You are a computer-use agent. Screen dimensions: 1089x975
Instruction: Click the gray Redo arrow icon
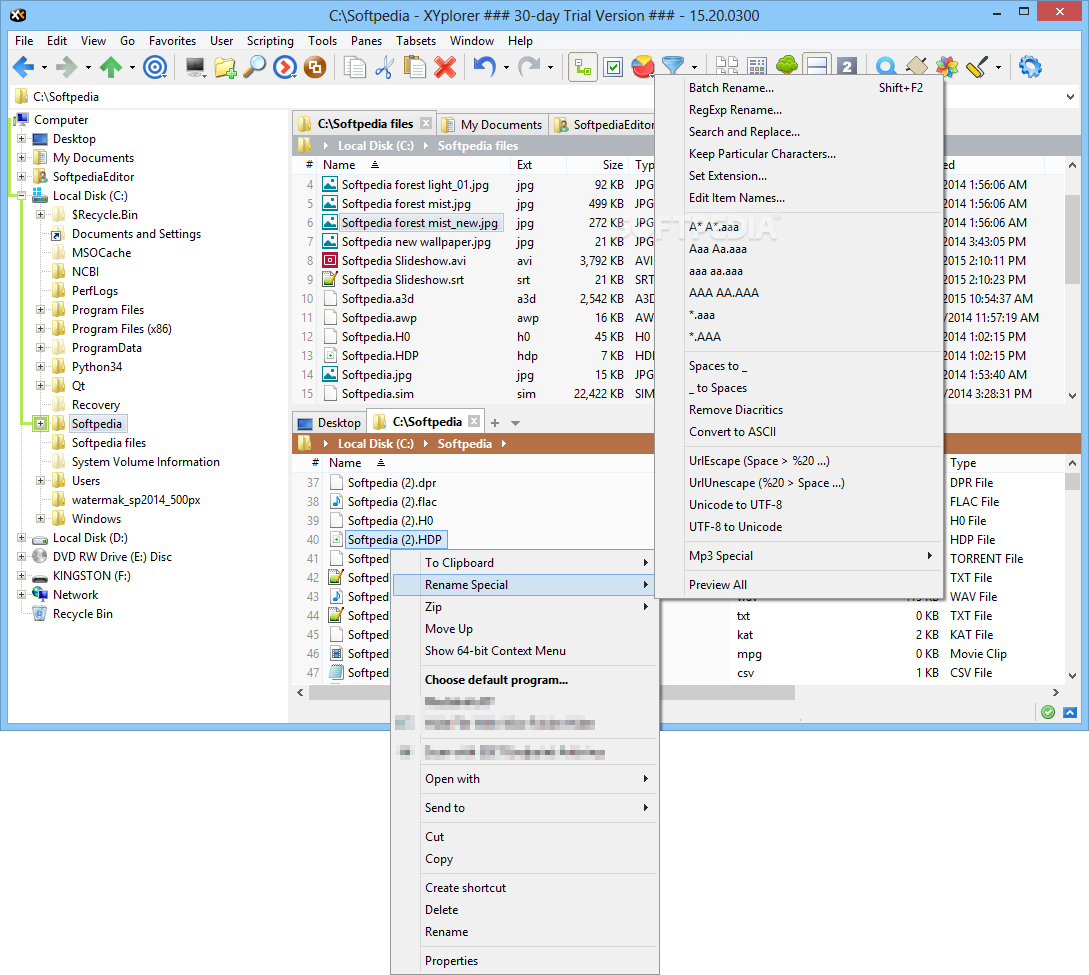[x=529, y=67]
